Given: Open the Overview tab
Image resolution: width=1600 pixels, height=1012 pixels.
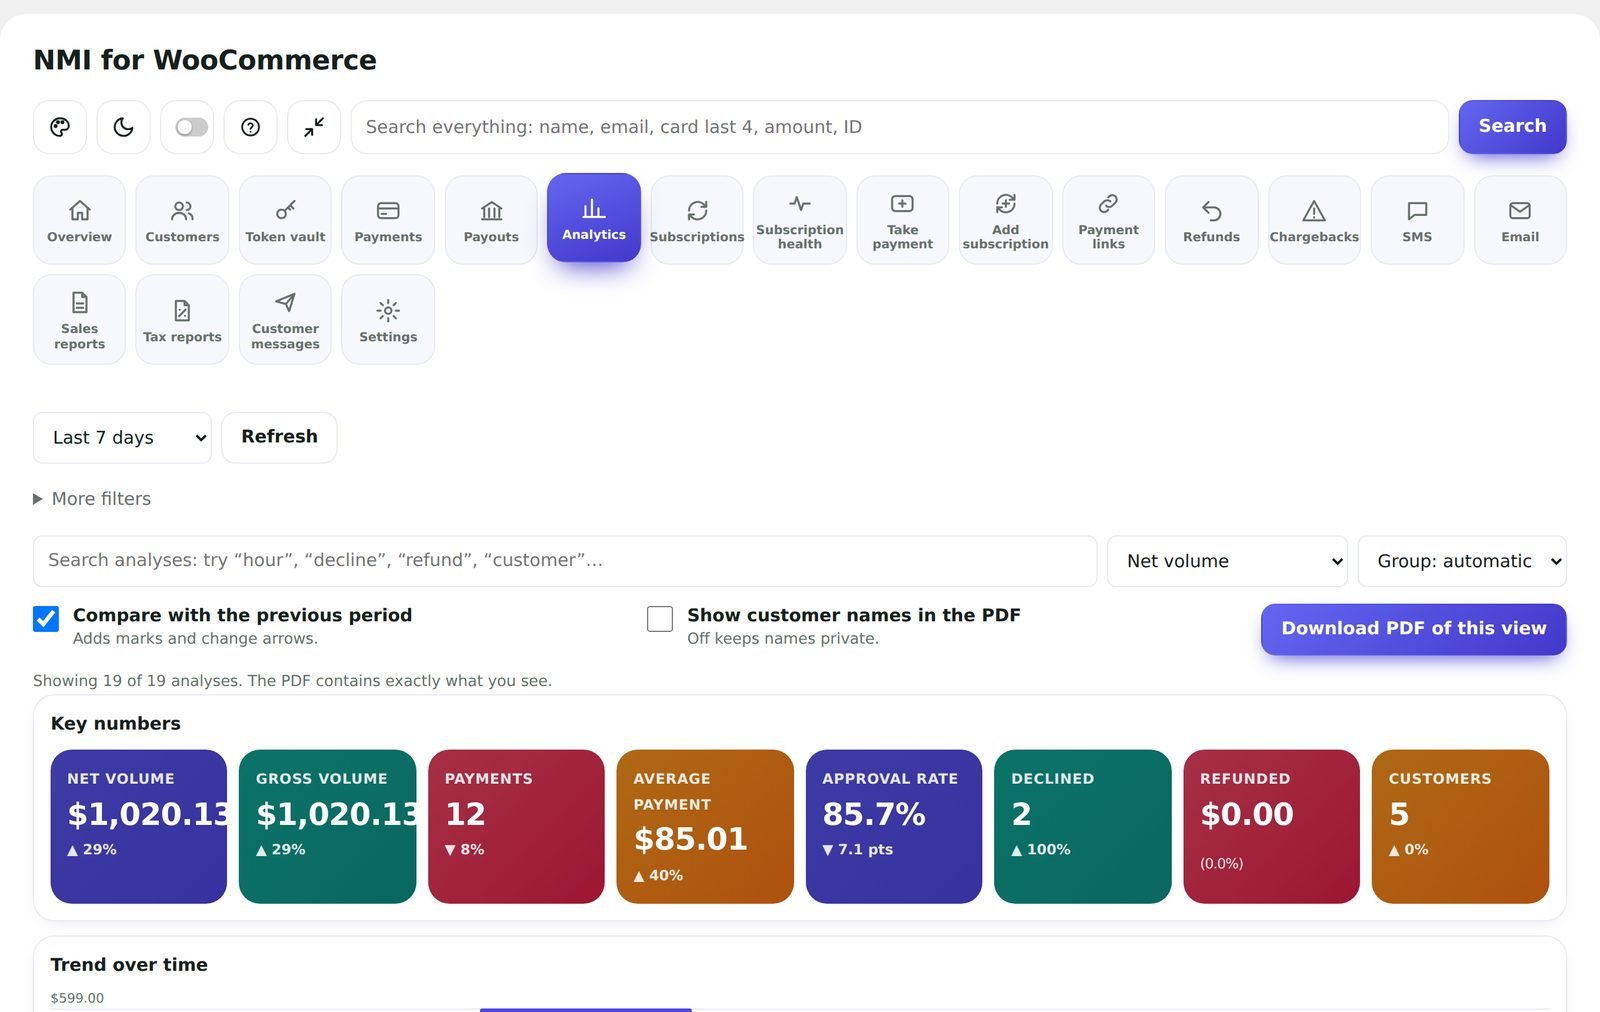Looking at the screenshot, I should (x=79, y=220).
